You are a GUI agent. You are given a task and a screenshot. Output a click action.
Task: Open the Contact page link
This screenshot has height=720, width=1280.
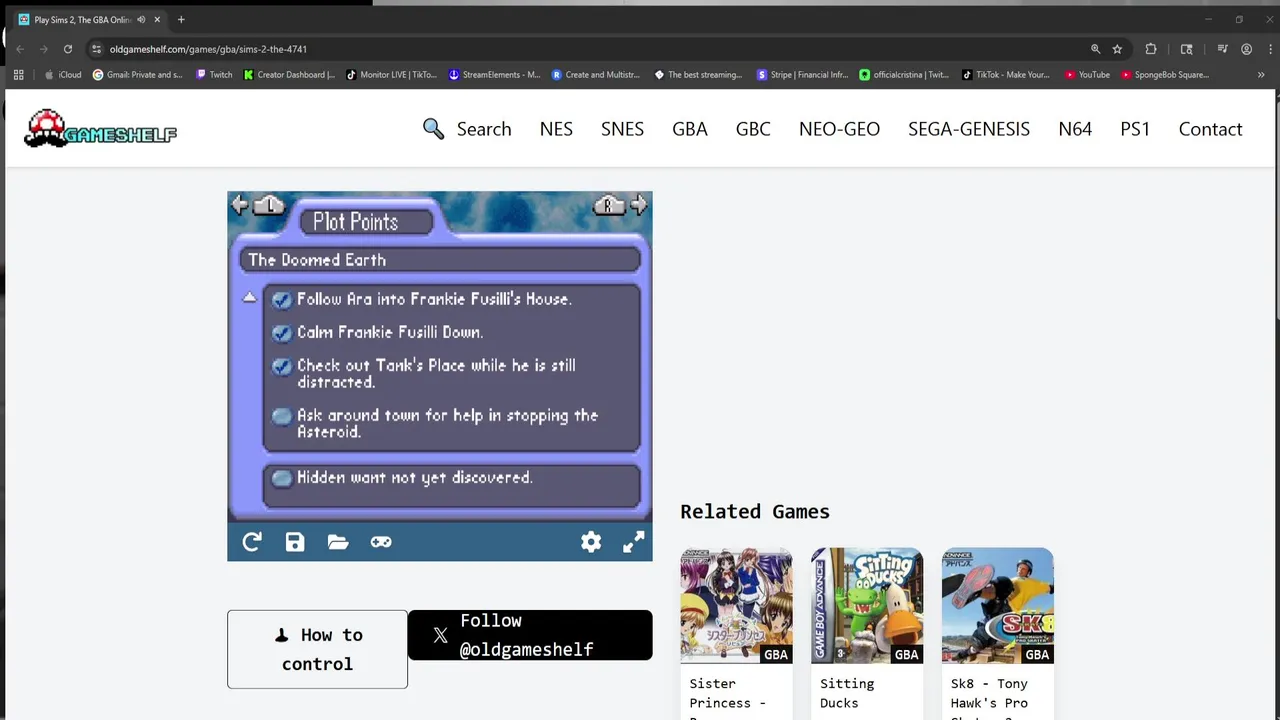(1210, 129)
